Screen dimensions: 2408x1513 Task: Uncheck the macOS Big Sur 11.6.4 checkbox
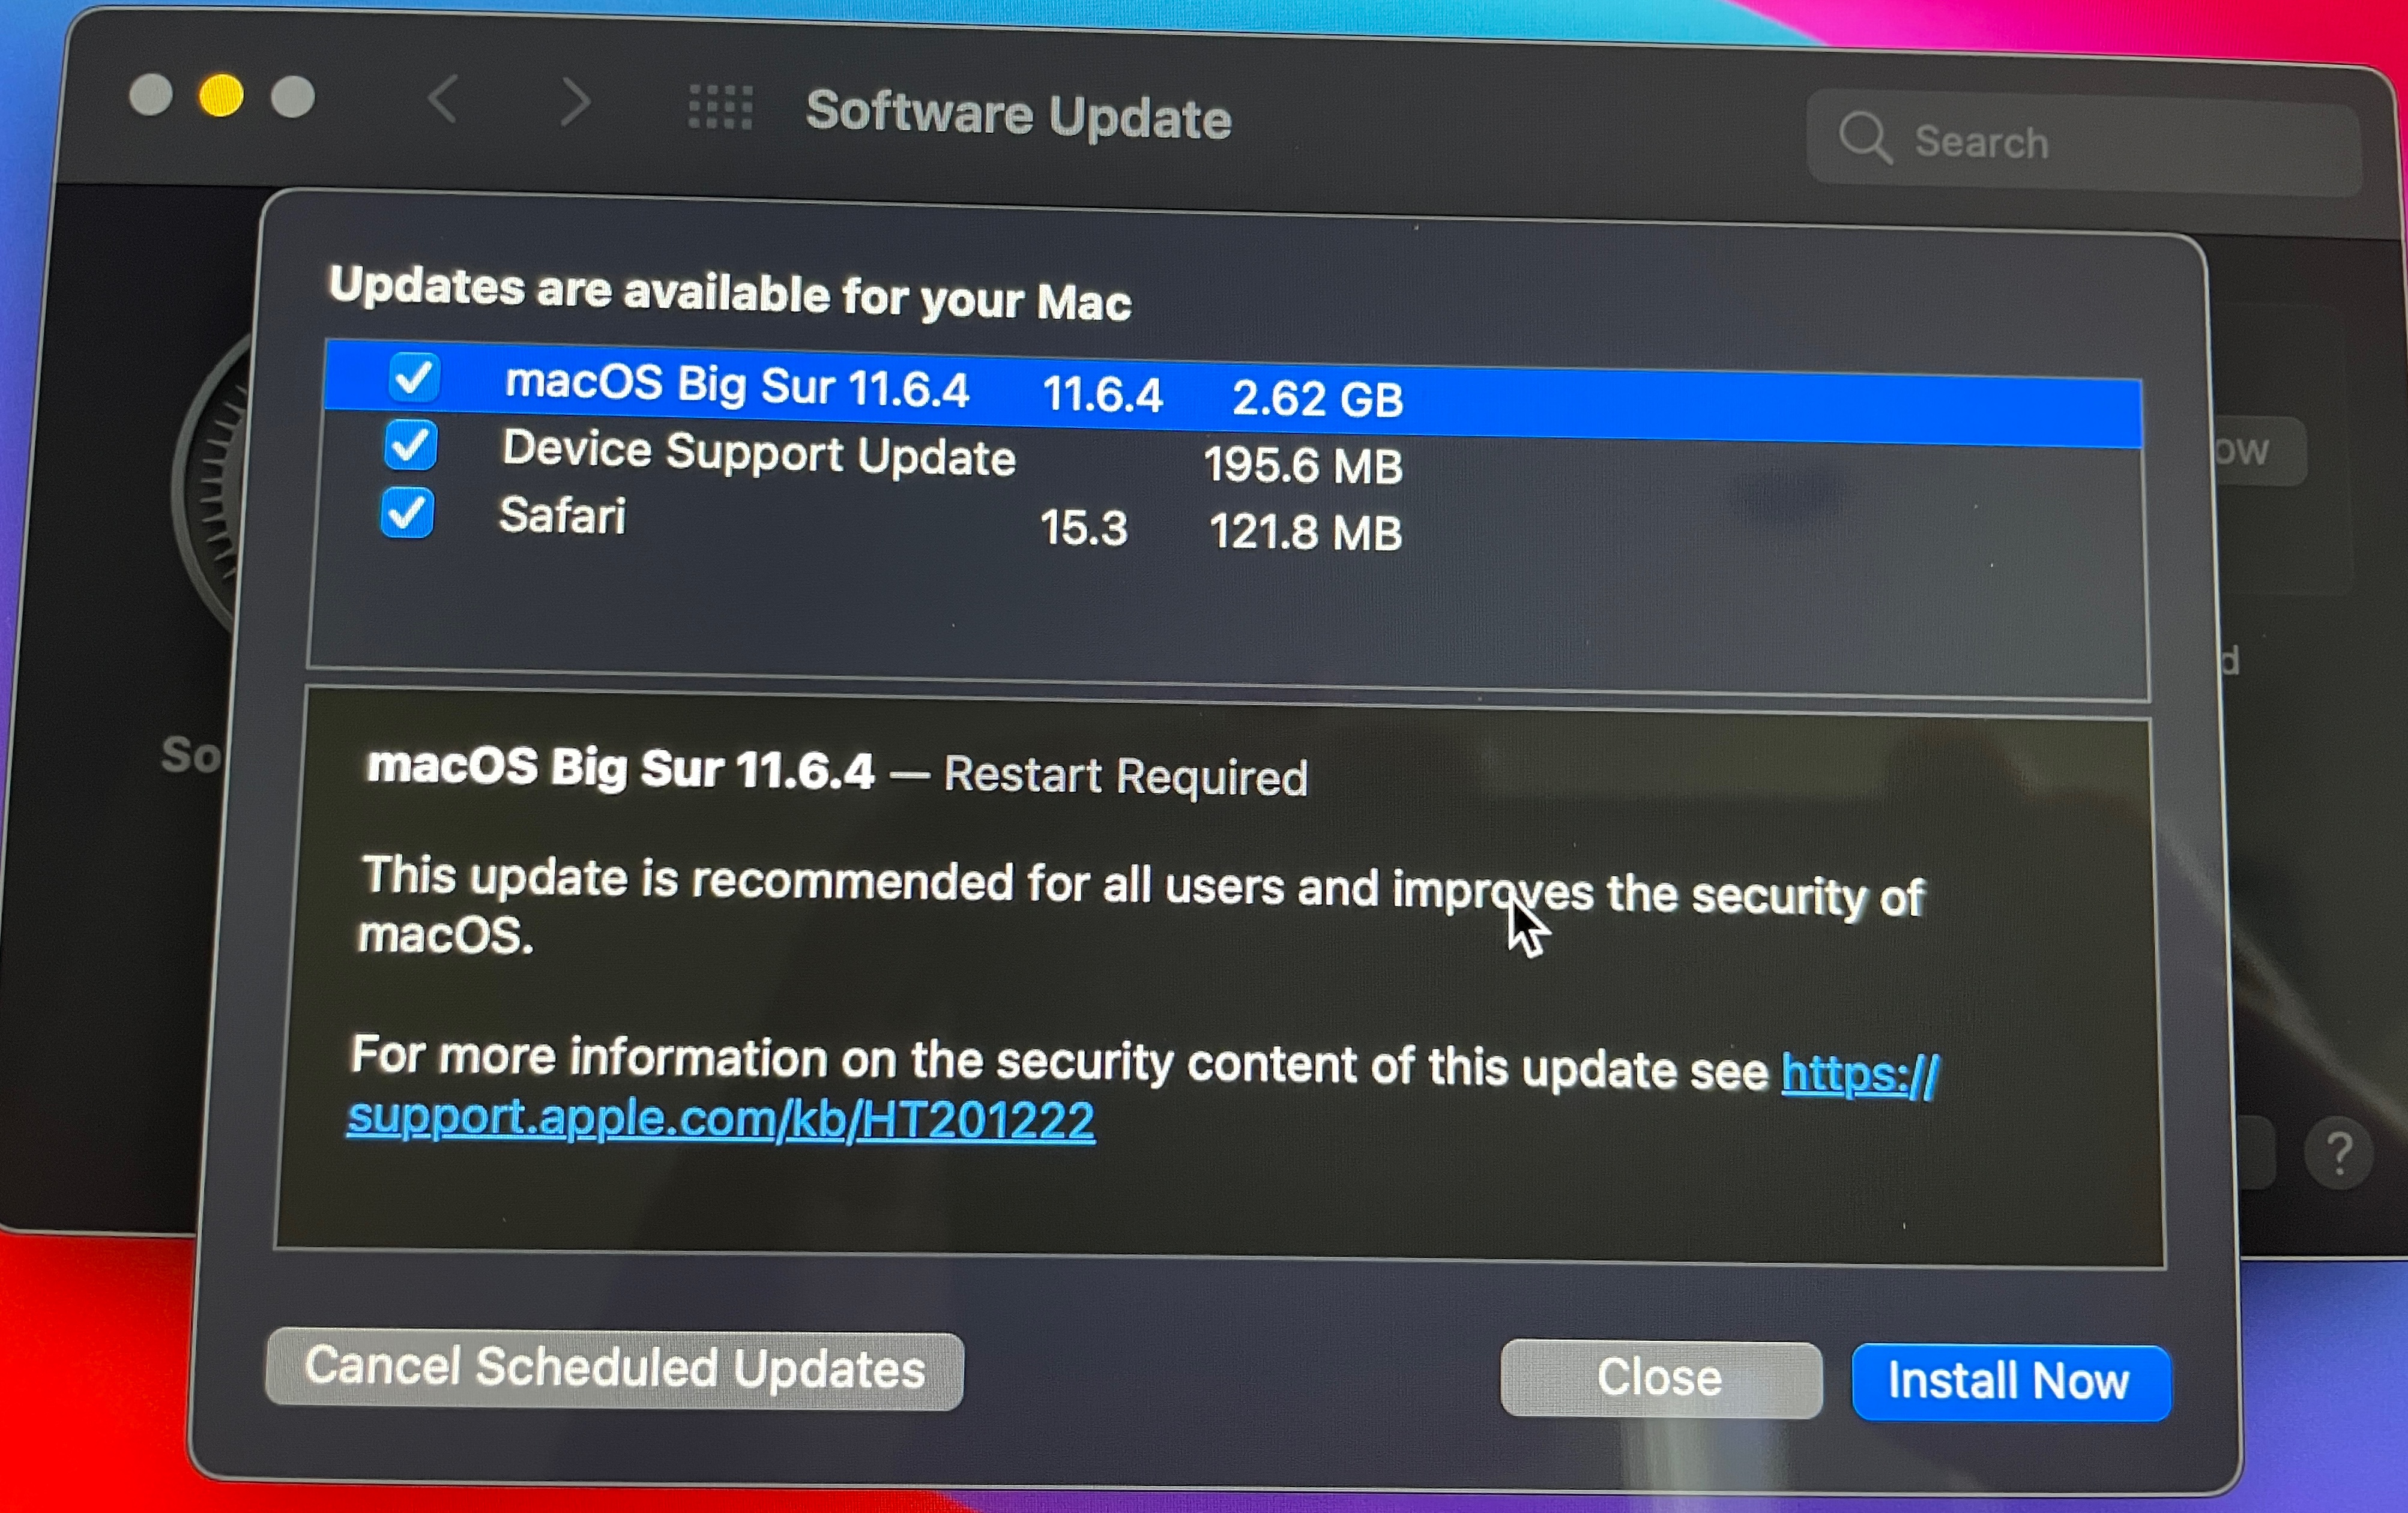point(413,377)
